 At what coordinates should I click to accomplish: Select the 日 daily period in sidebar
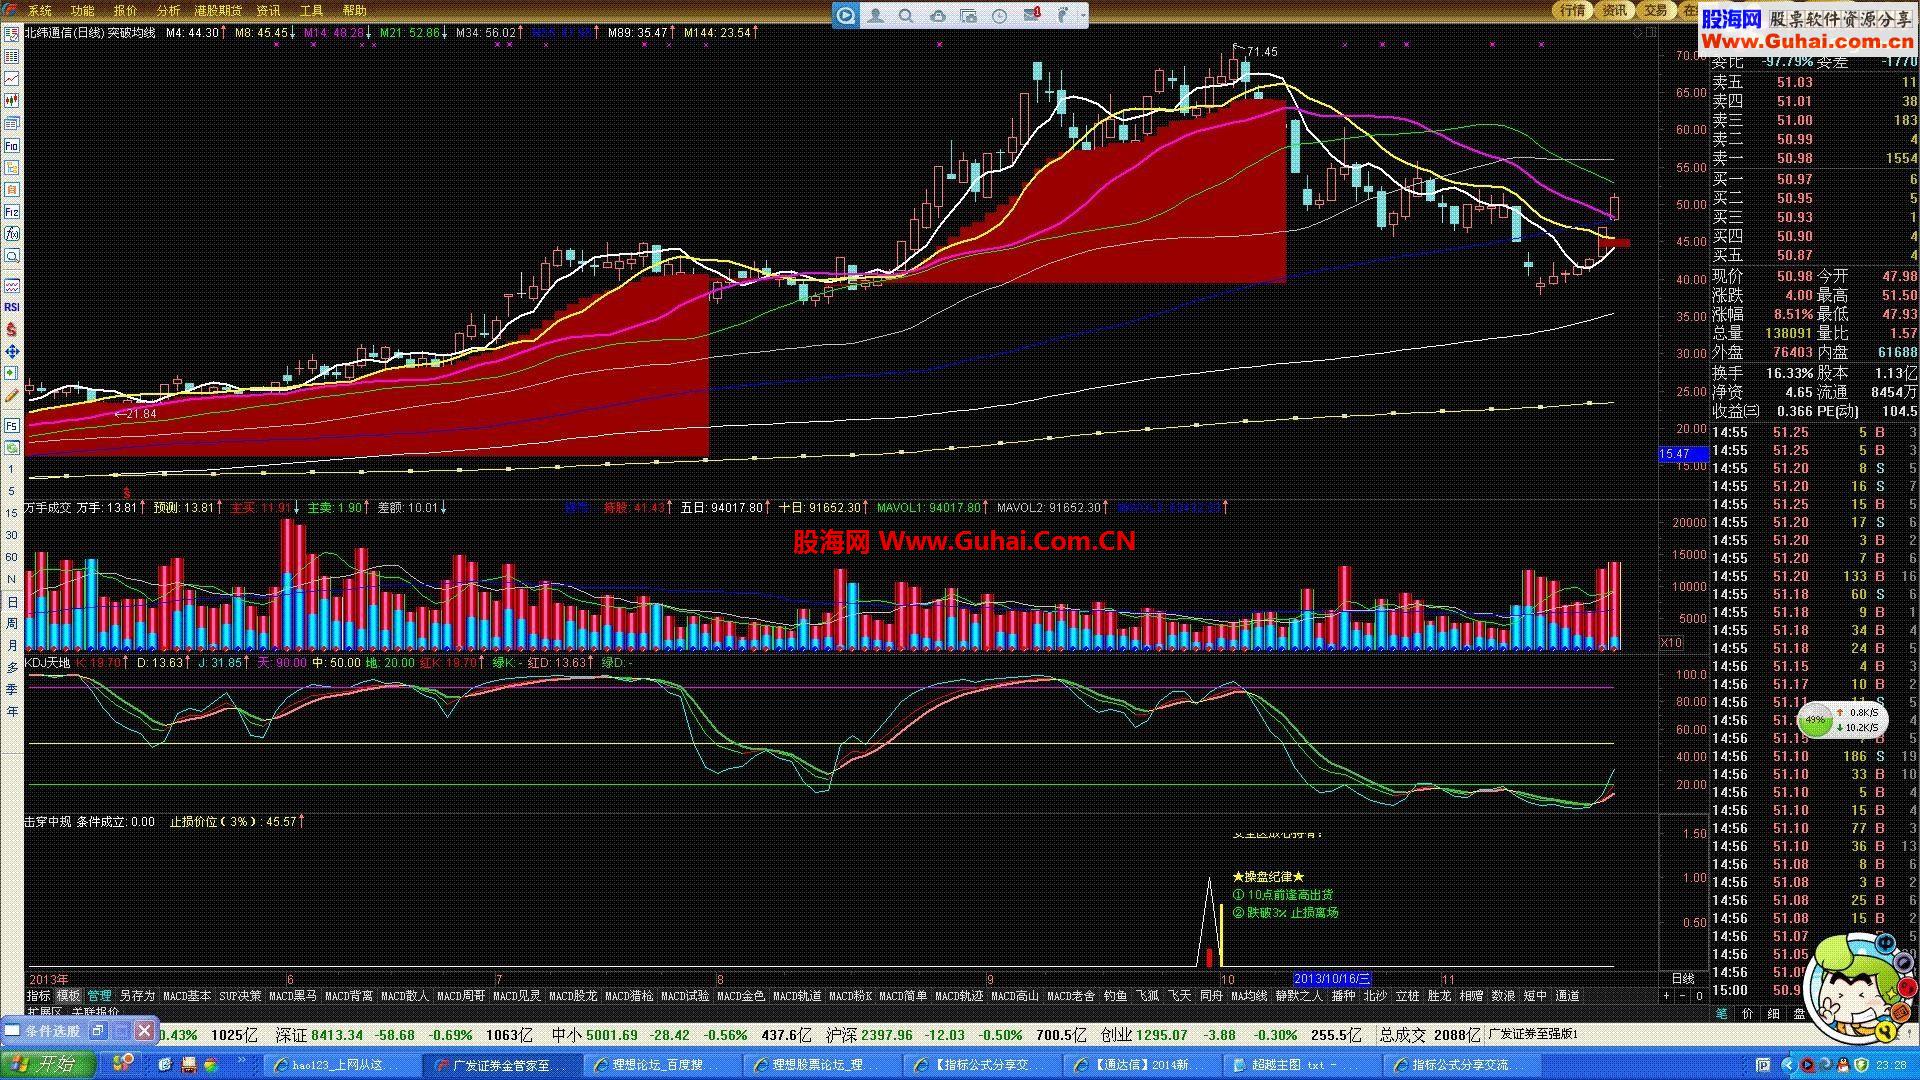pyautogui.click(x=12, y=601)
